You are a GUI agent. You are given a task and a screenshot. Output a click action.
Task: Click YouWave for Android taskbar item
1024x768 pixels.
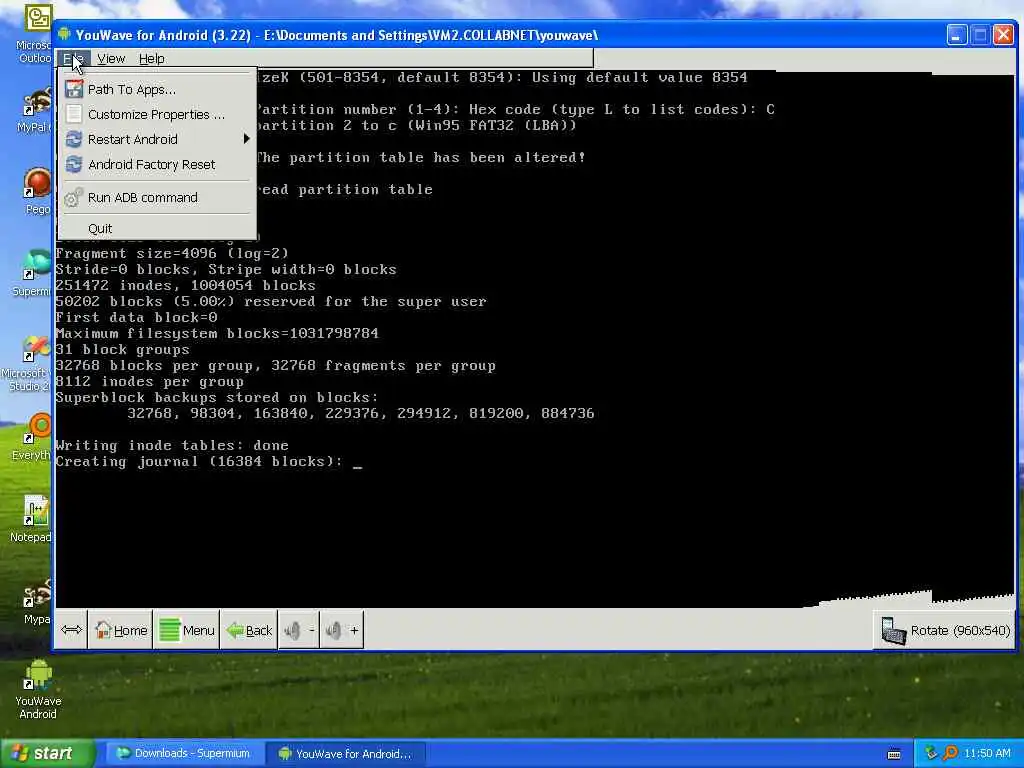(x=346, y=753)
